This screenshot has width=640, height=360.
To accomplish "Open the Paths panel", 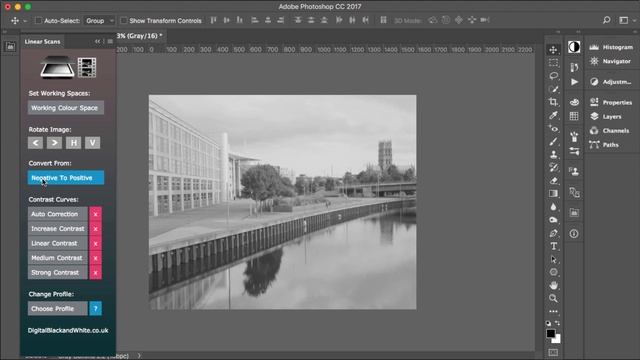I will tap(604, 145).
